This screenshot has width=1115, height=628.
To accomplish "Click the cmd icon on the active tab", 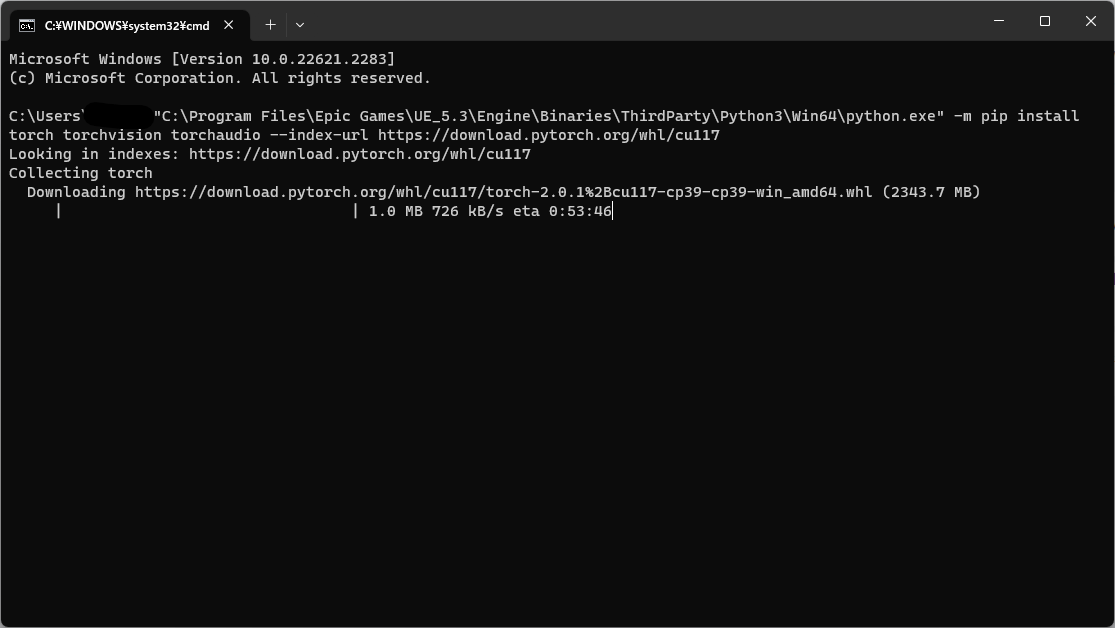I will (28, 25).
